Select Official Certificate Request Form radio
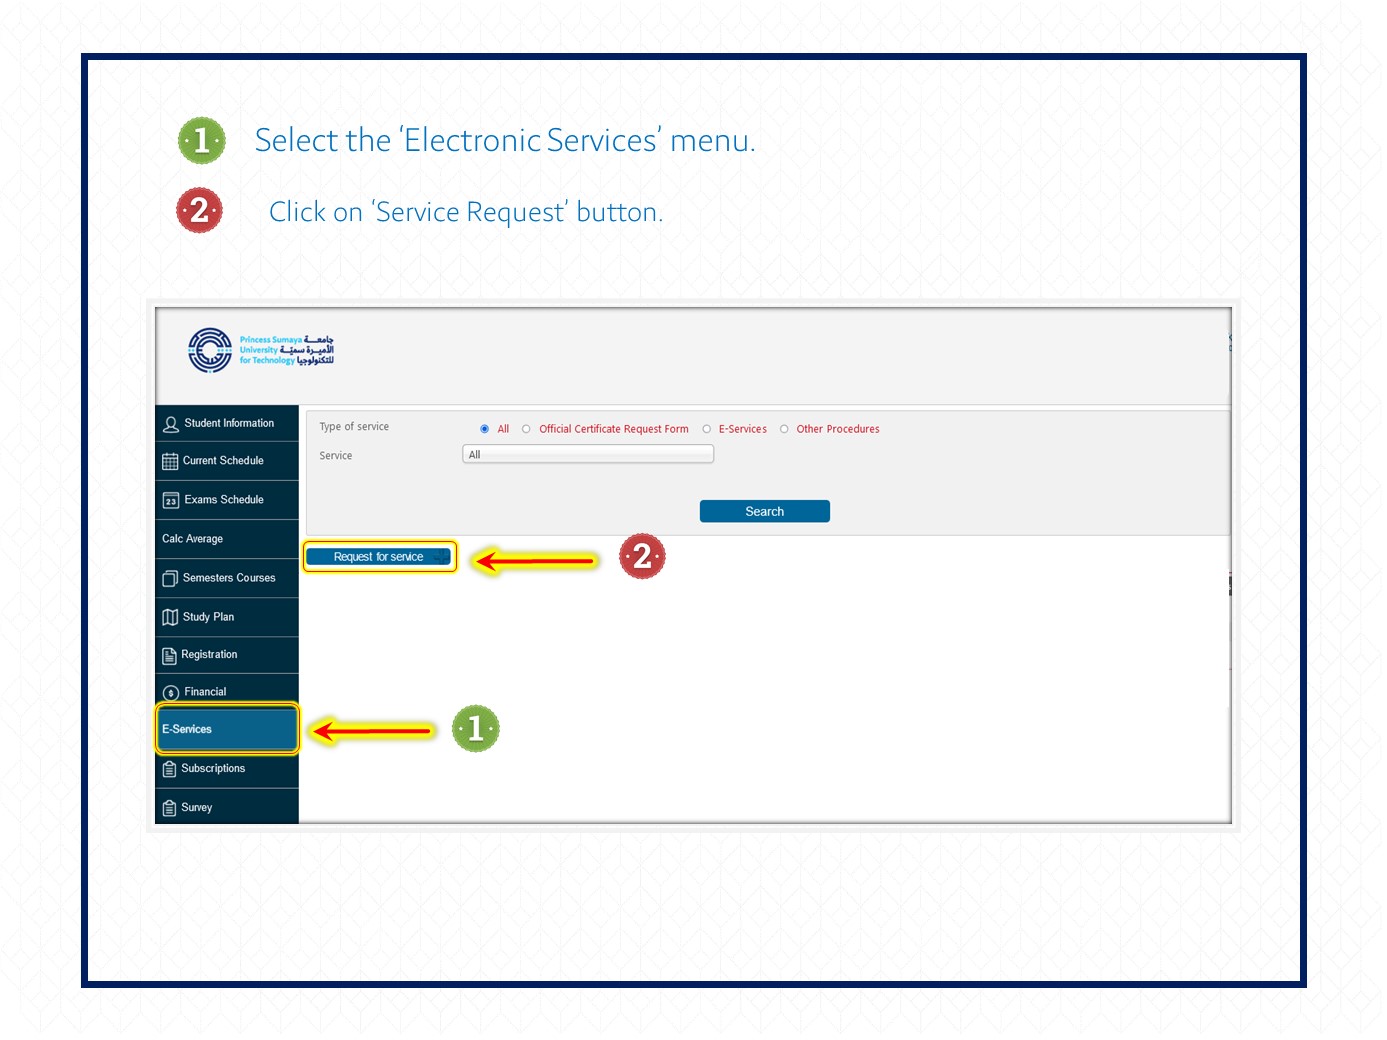1387x1040 pixels. point(526,429)
